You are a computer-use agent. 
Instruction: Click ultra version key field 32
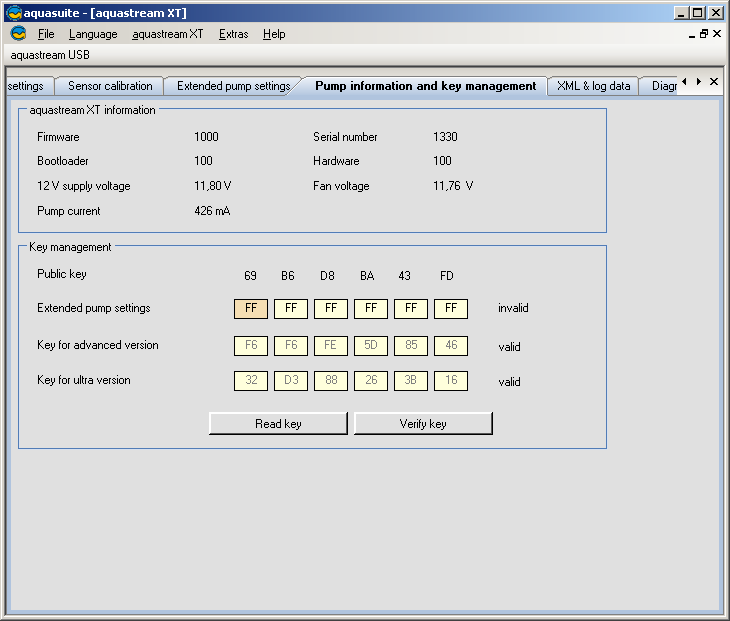251,380
